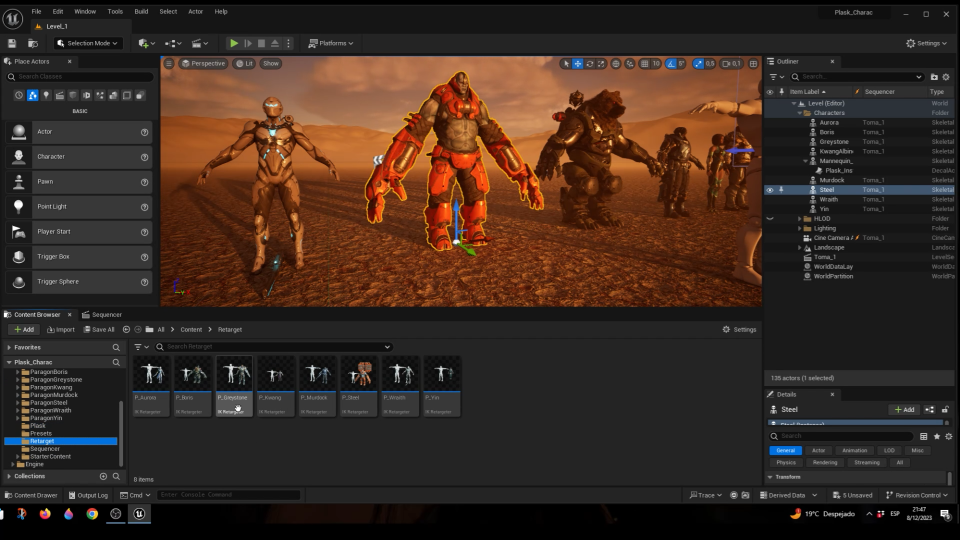Open the Output Log
Image resolution: width=960 pixels, height=540 pixels.
(x=88, y=495)
